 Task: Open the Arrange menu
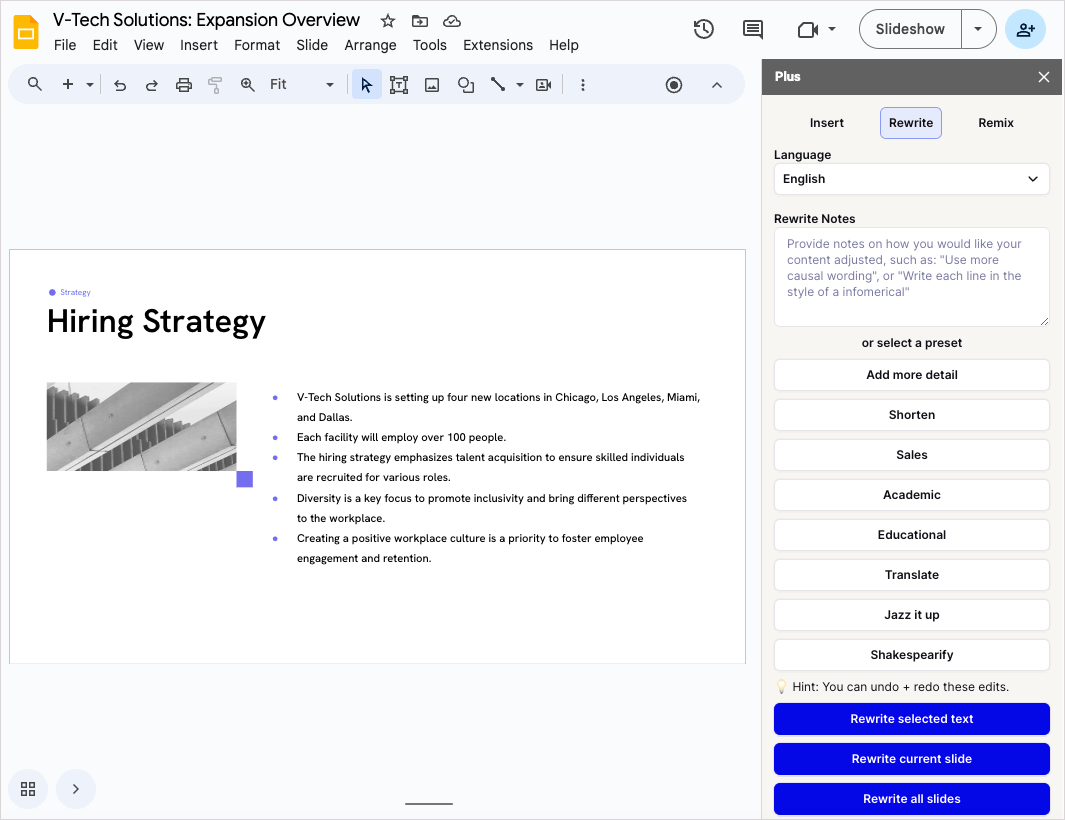pos(370,45)
